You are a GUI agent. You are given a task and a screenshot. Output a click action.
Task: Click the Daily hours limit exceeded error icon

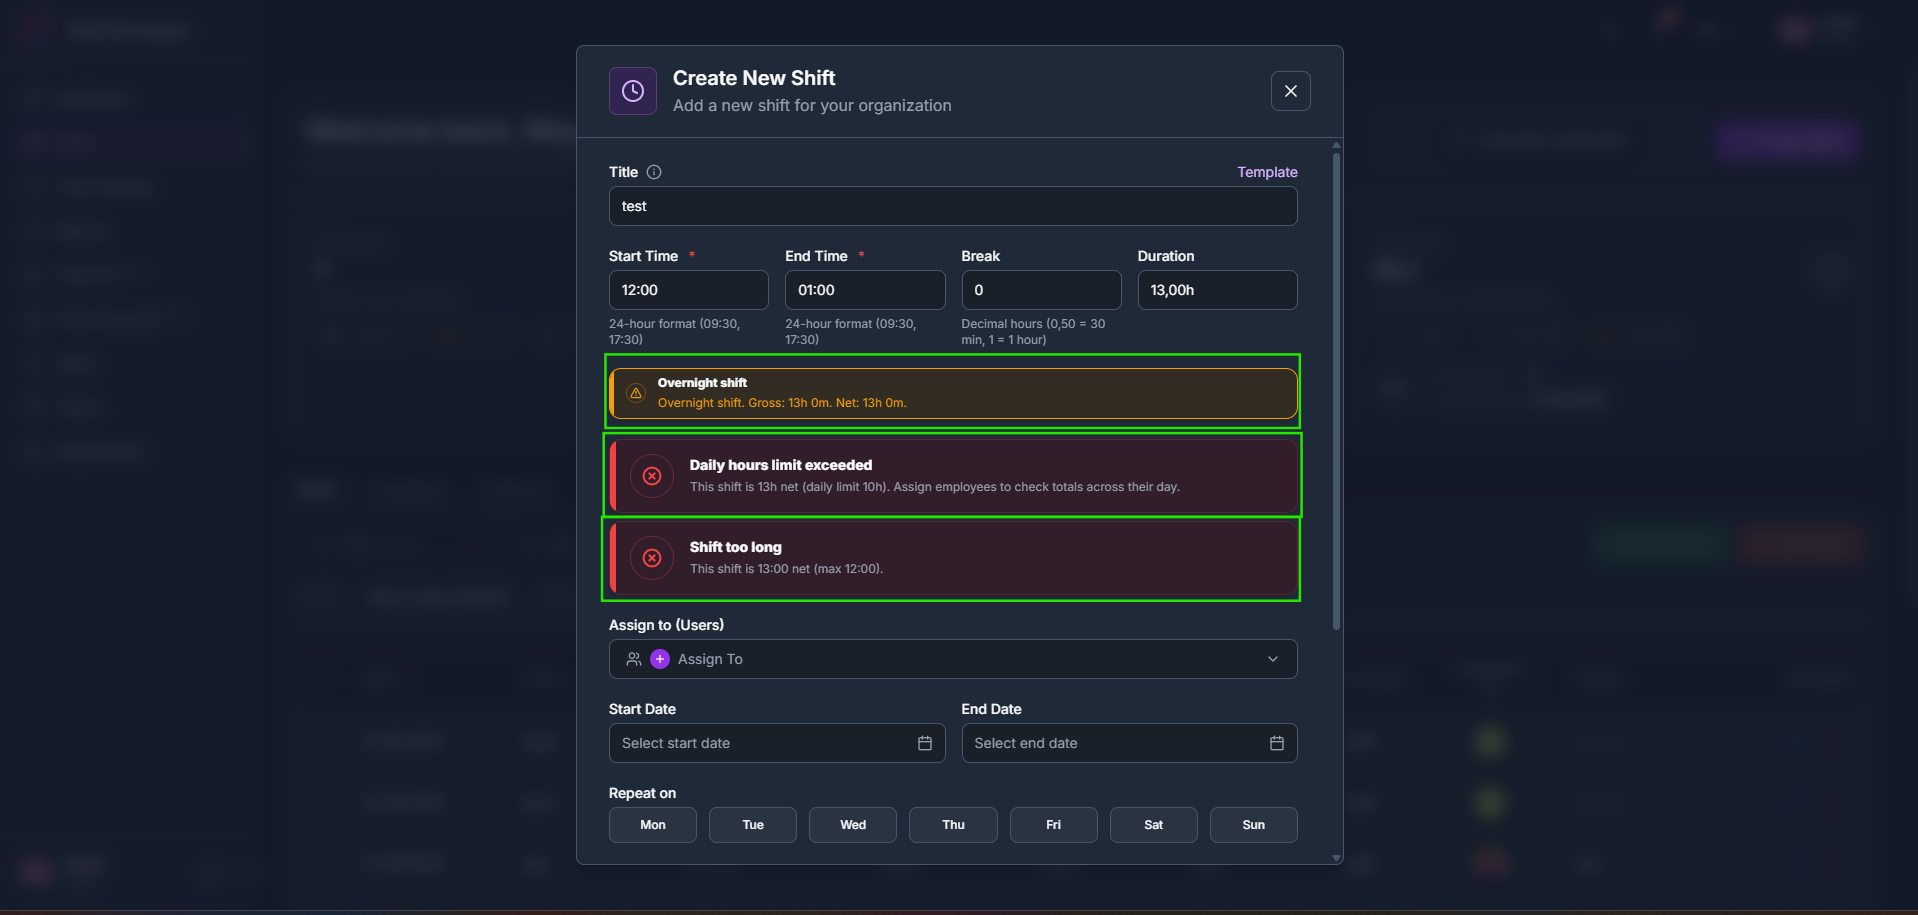[x=652, y=476]
